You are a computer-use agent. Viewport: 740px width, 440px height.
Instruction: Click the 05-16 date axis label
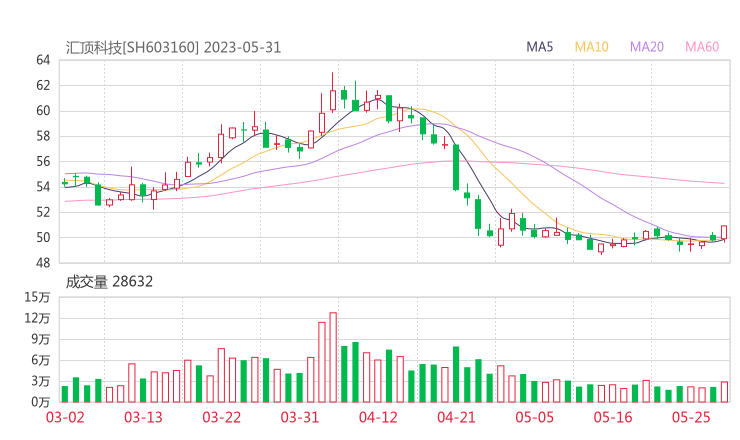click(612, 417)
